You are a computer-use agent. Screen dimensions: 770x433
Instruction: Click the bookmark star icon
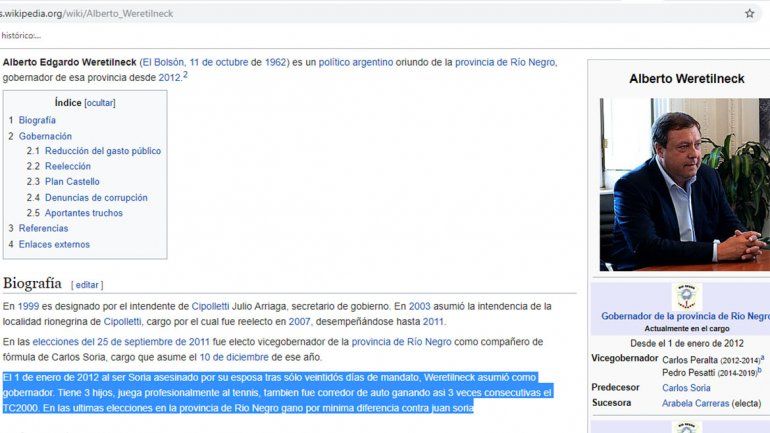point(749,13)
